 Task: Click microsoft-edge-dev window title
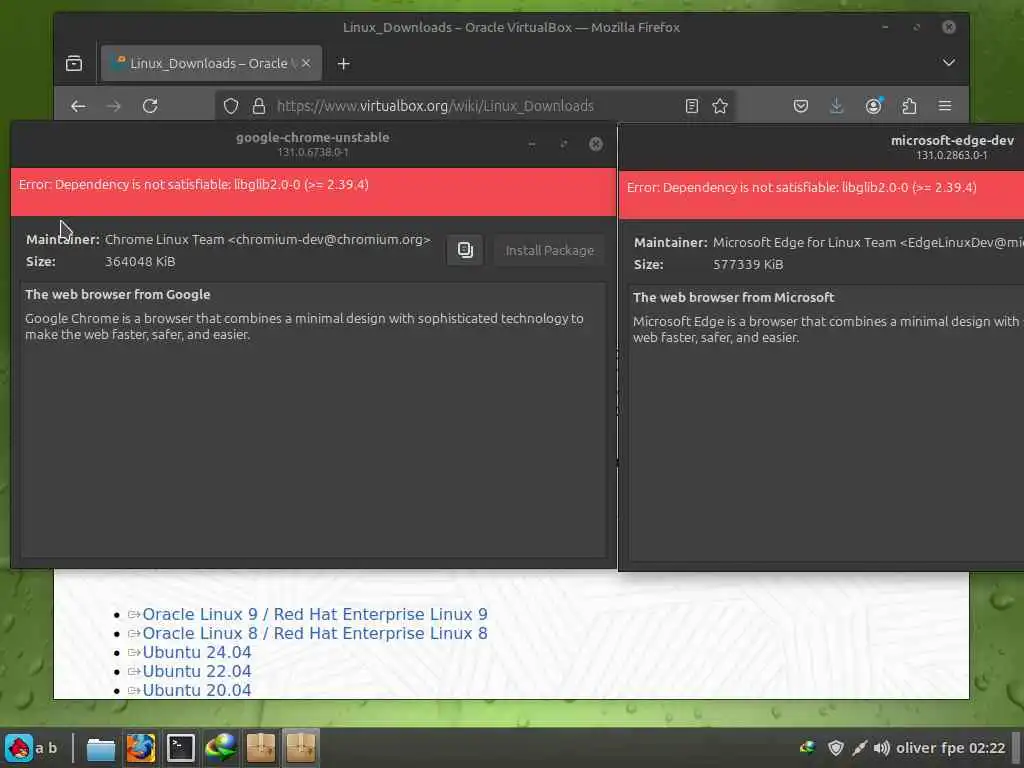tap(952, 140)
